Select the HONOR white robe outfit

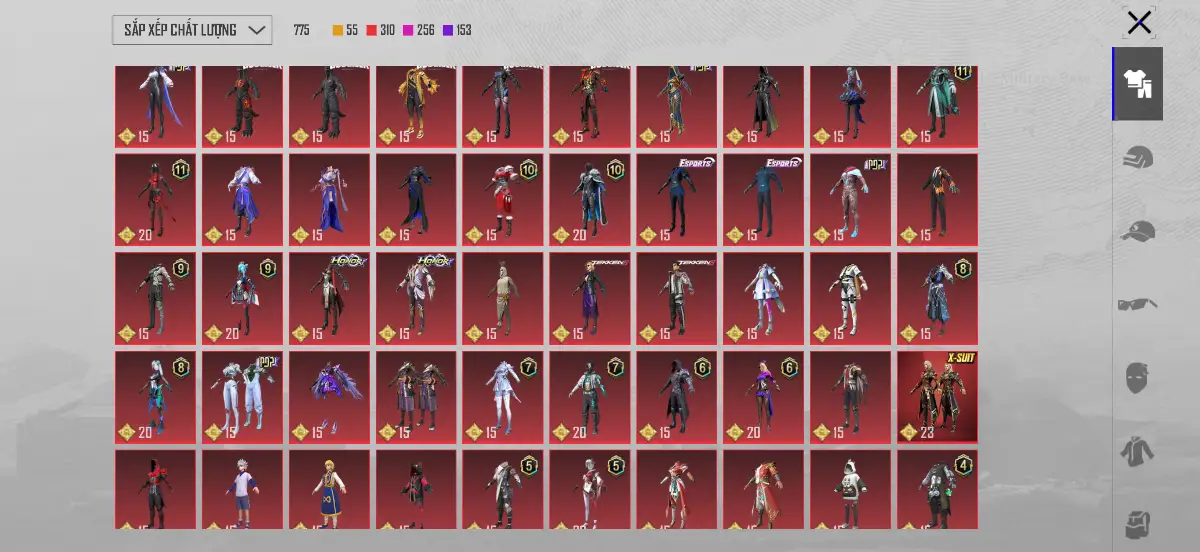click(x=416, y=298)
